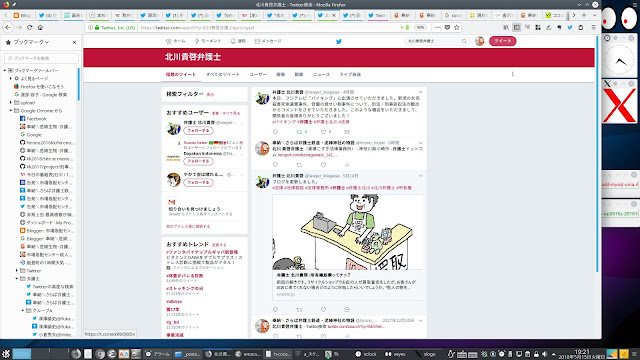640x360 pixels.
Task: Click the Twitter extension icon in toolbar
Action: pos(570,27)
